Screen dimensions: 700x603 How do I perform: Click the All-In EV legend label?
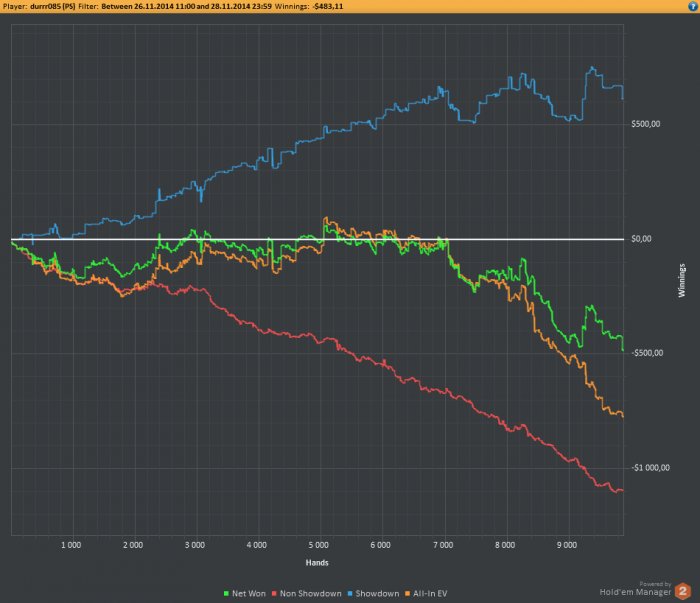pos(430,594)
